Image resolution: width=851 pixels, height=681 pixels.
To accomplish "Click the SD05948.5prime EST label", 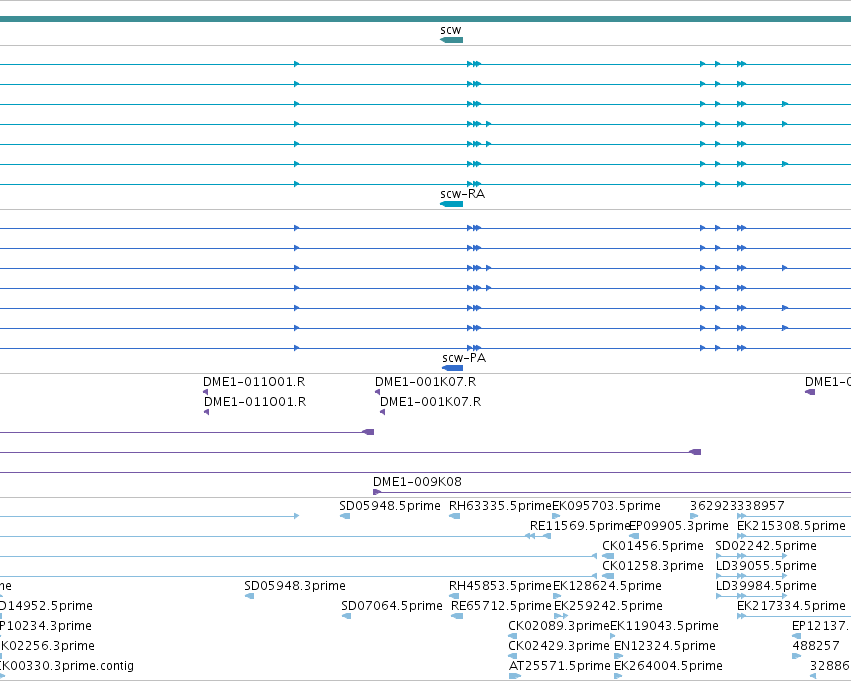I will point(390,506).
